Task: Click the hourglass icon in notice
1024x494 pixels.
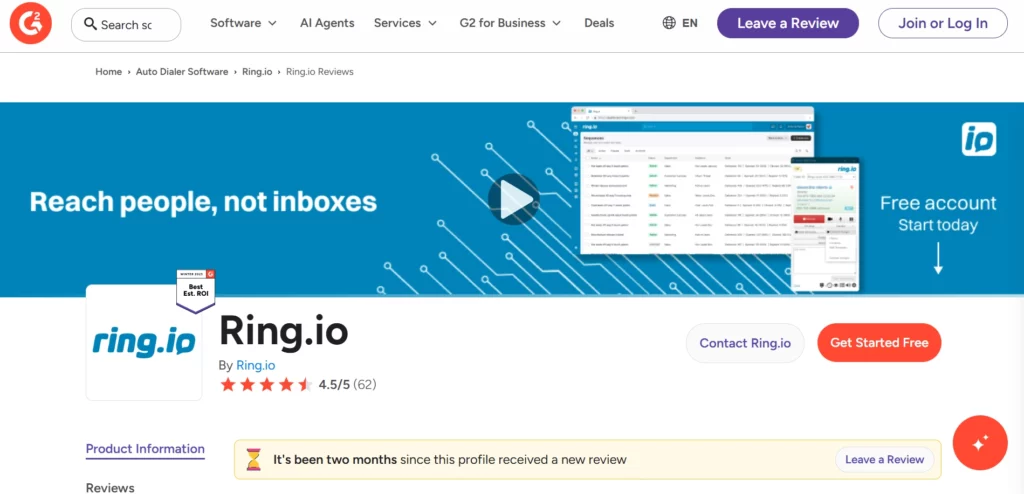Action: [253, 459]
